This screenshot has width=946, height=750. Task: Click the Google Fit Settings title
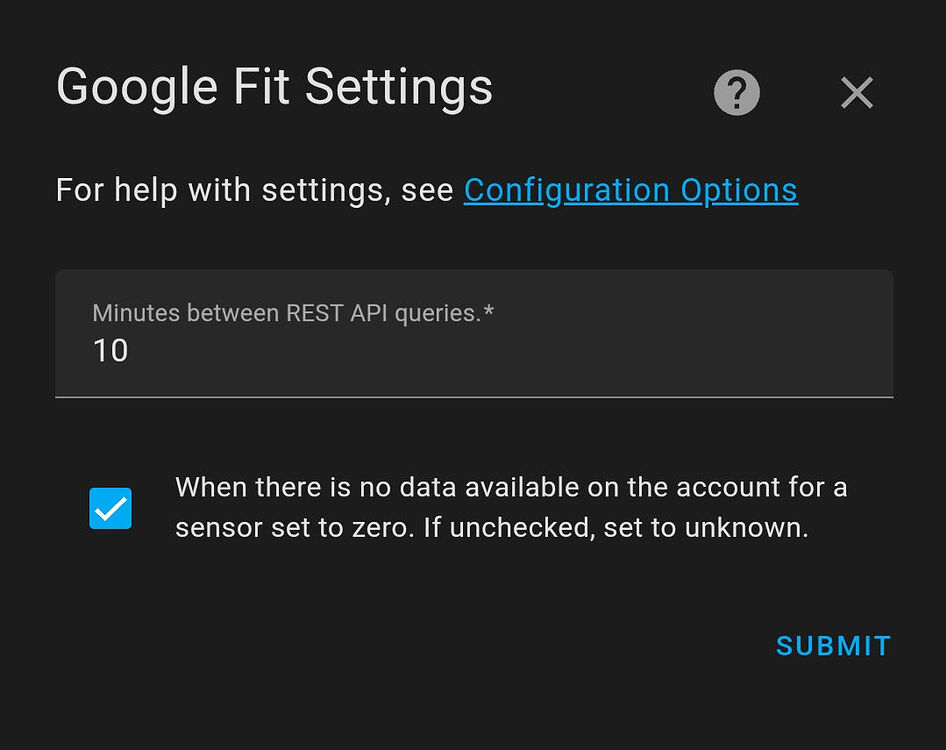point(274,87)
